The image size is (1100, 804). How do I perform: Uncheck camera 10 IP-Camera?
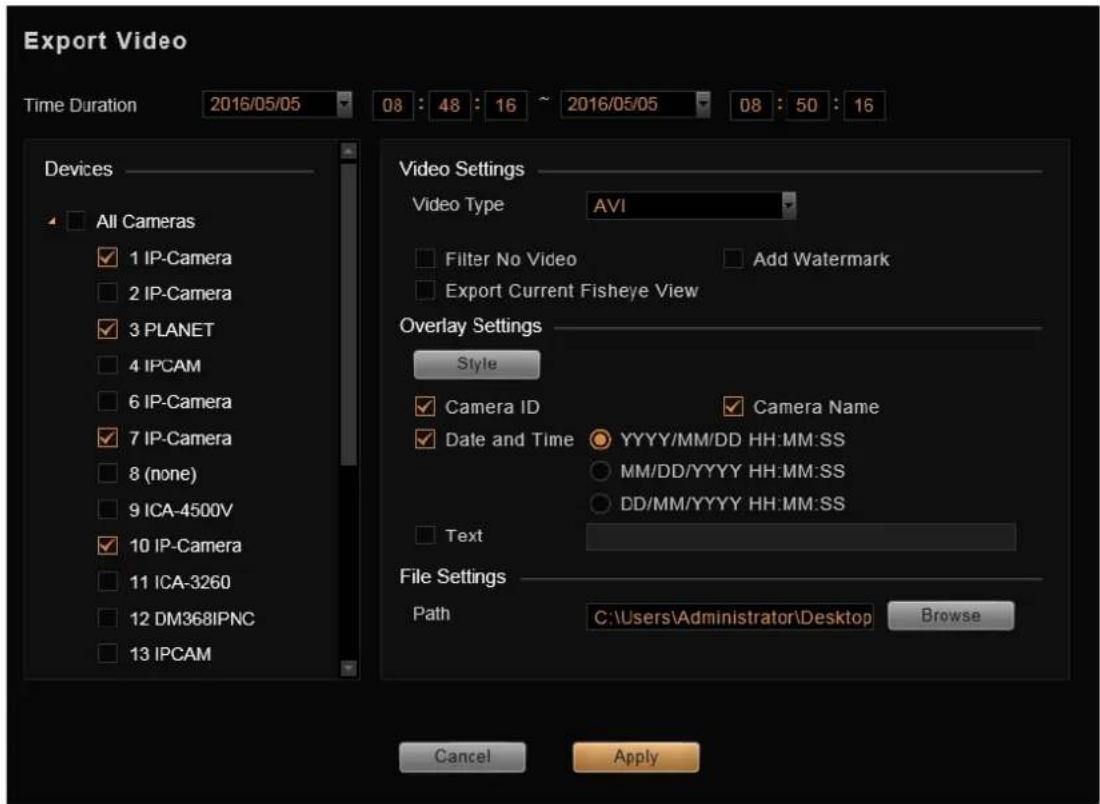tap(107, 545)
